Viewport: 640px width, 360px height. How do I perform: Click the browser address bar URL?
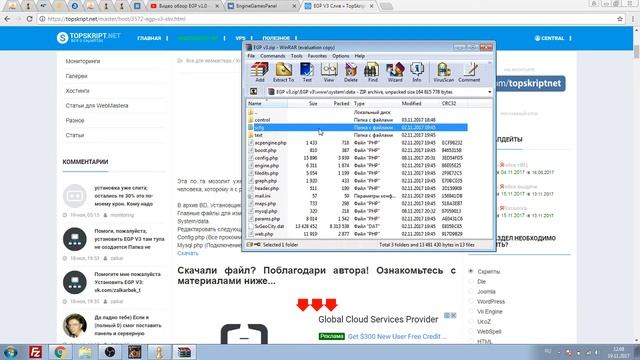116,19
